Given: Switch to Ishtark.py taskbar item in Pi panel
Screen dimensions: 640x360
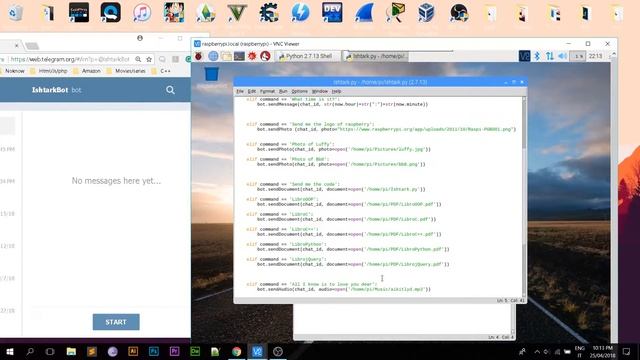Looking at the screenshot, I should tap(376, 56).
